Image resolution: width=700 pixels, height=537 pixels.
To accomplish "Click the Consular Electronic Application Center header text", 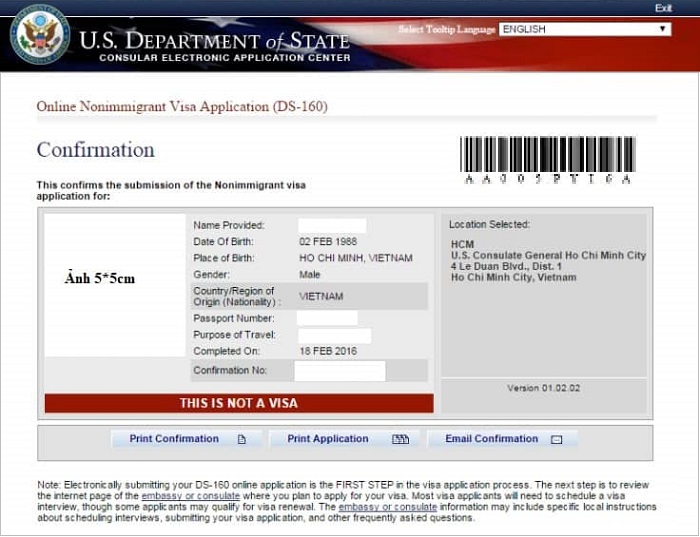I will 225,58.
